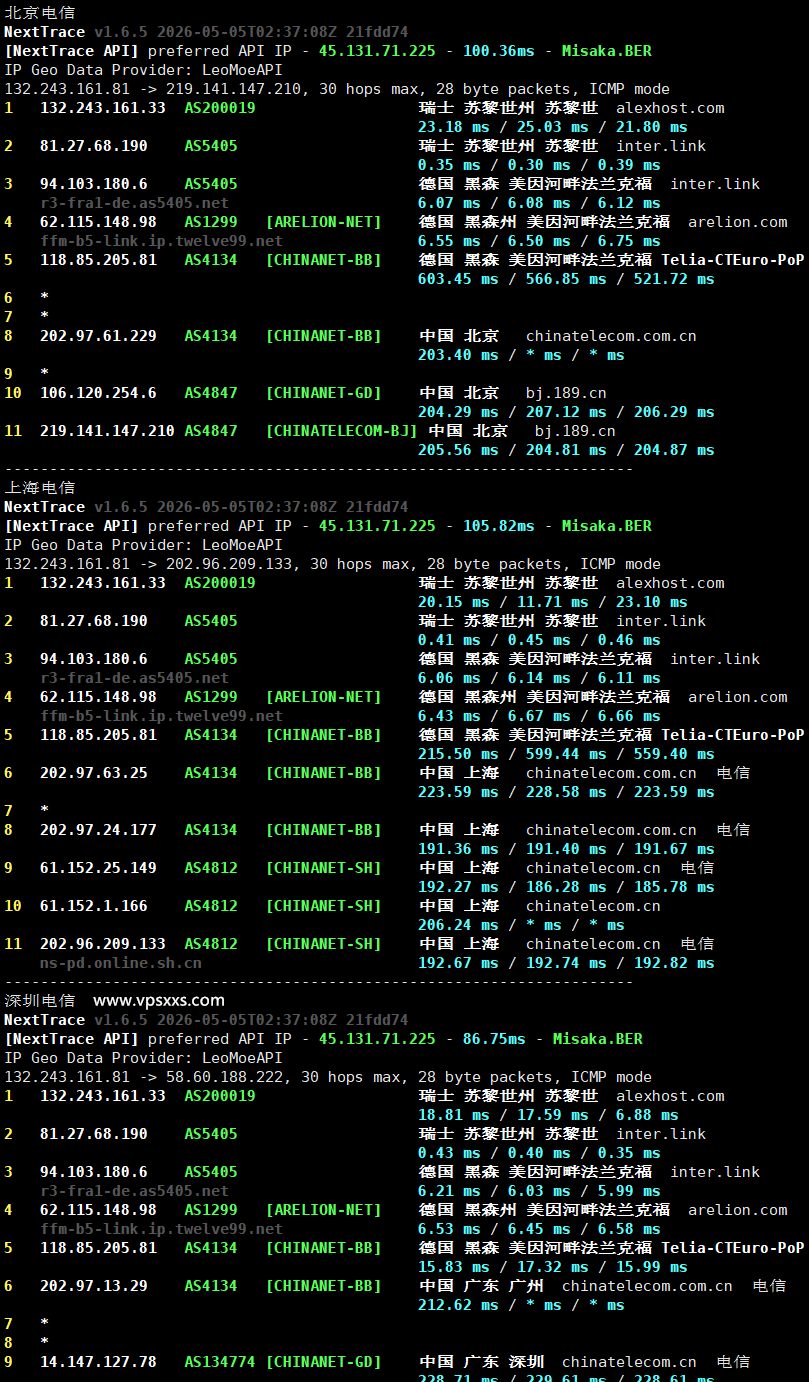
Task: Click hop IP address 61.152.25.149
Action: tap(98, 868)
